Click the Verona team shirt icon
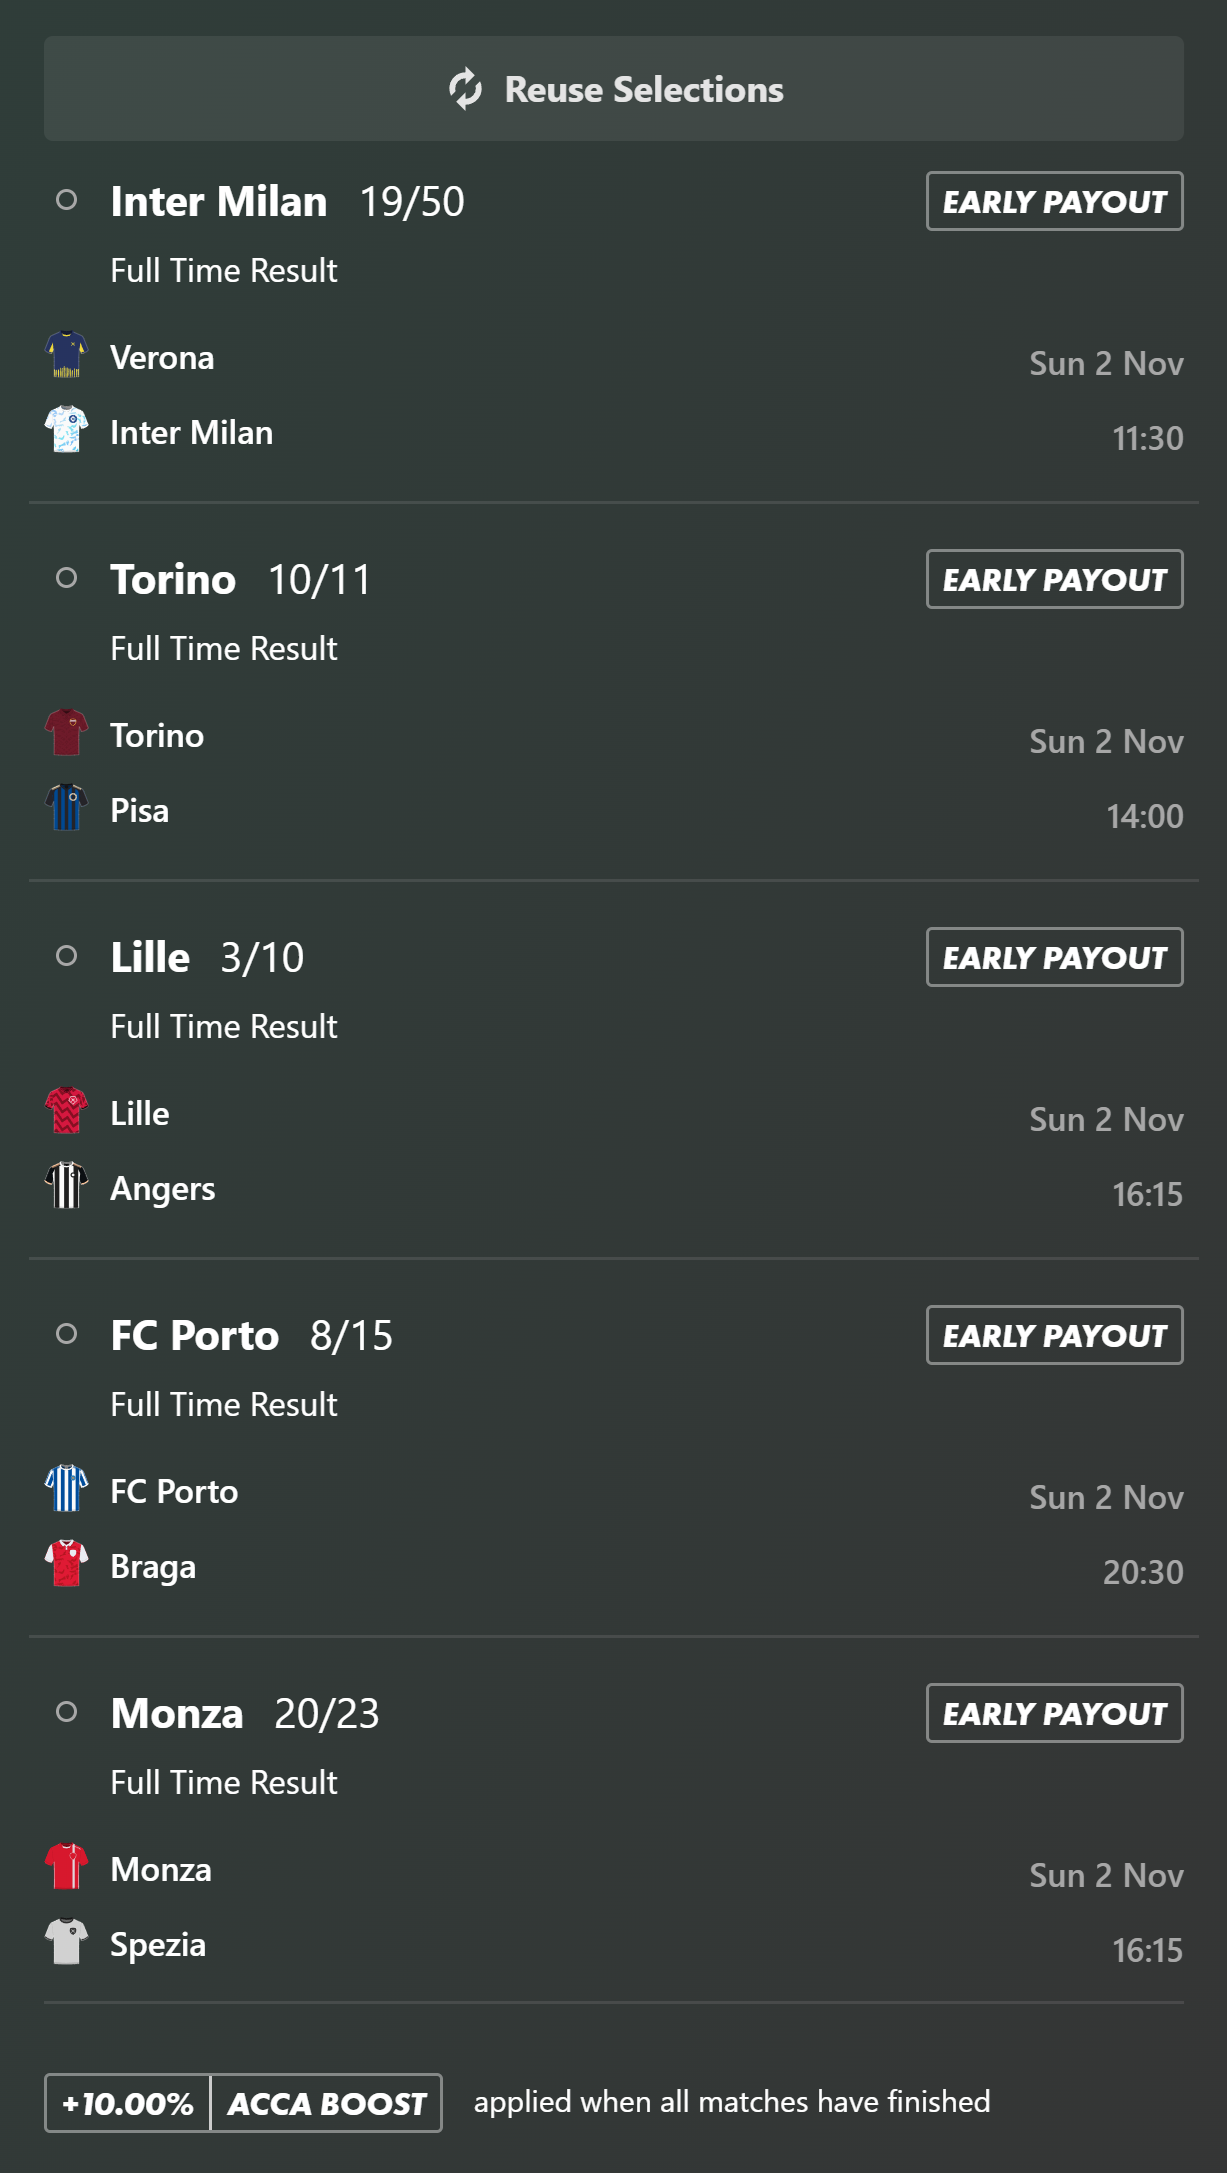The width and height of the screenshot is (1227, 2173). [67, 355]
